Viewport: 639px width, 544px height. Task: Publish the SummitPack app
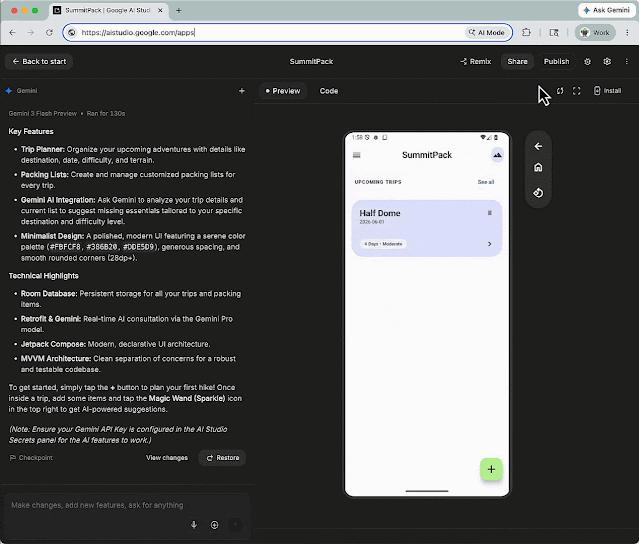point(556,62)
